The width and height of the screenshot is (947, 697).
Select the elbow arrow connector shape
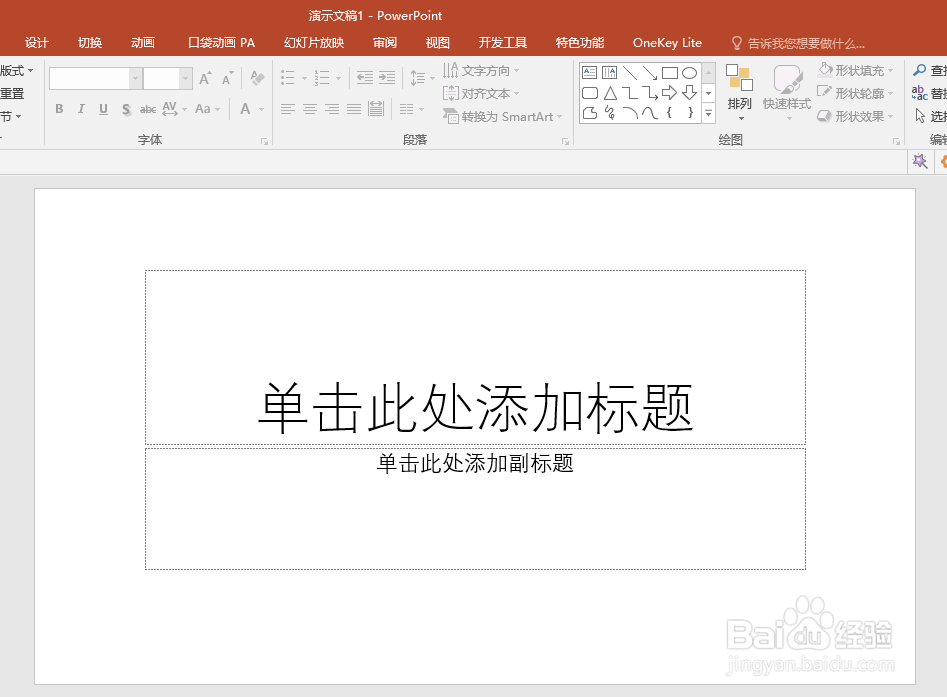point(650,93)
